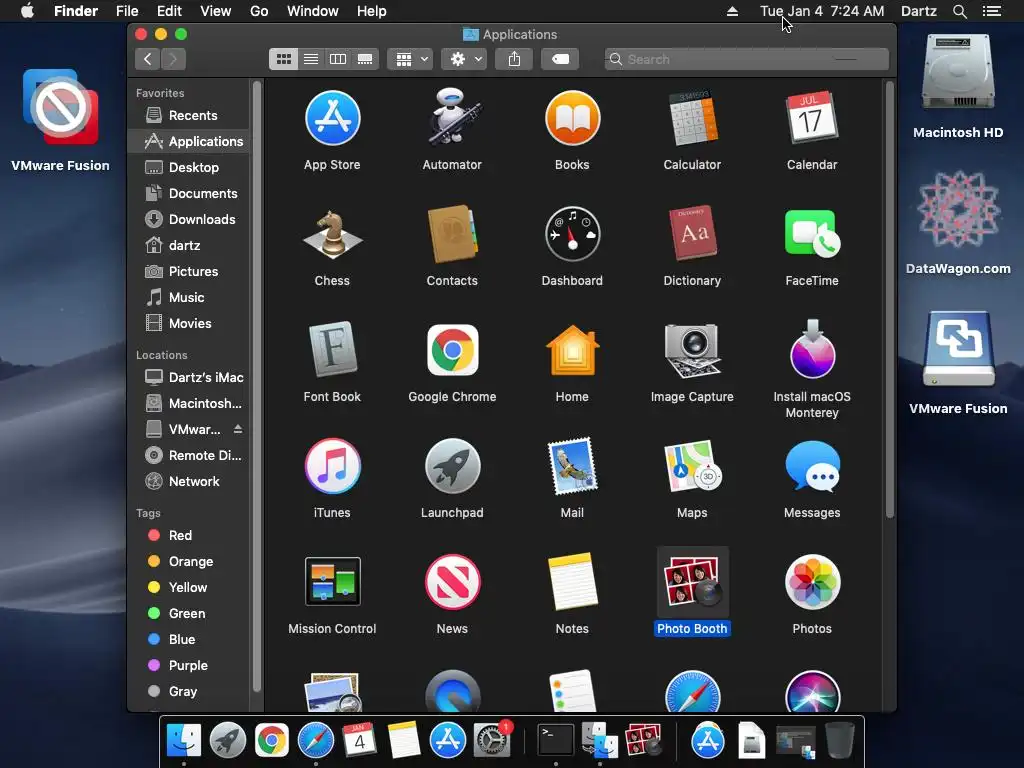The width and height of the screenshot is (1024, 768).
Task: Click the Launchpad app in Finder window
Action: tap(452, 466)
